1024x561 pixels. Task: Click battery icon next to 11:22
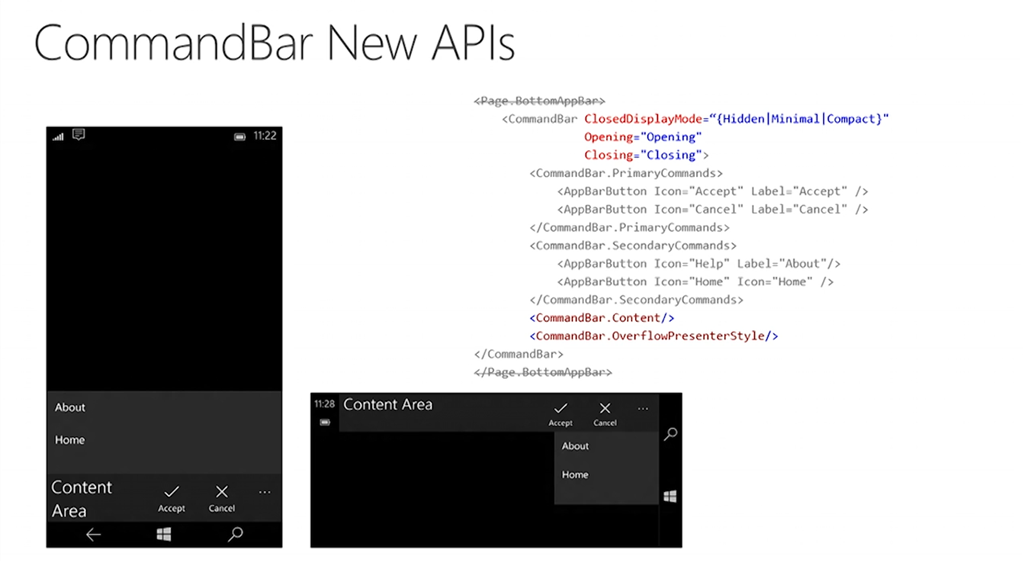(240, 136)
